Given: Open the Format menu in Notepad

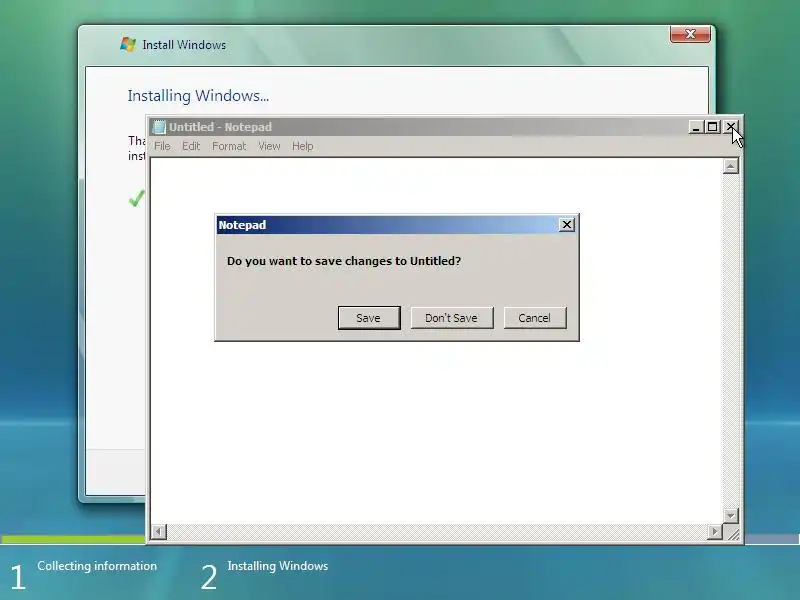Looking at the screenshot, I should (229, 146).
